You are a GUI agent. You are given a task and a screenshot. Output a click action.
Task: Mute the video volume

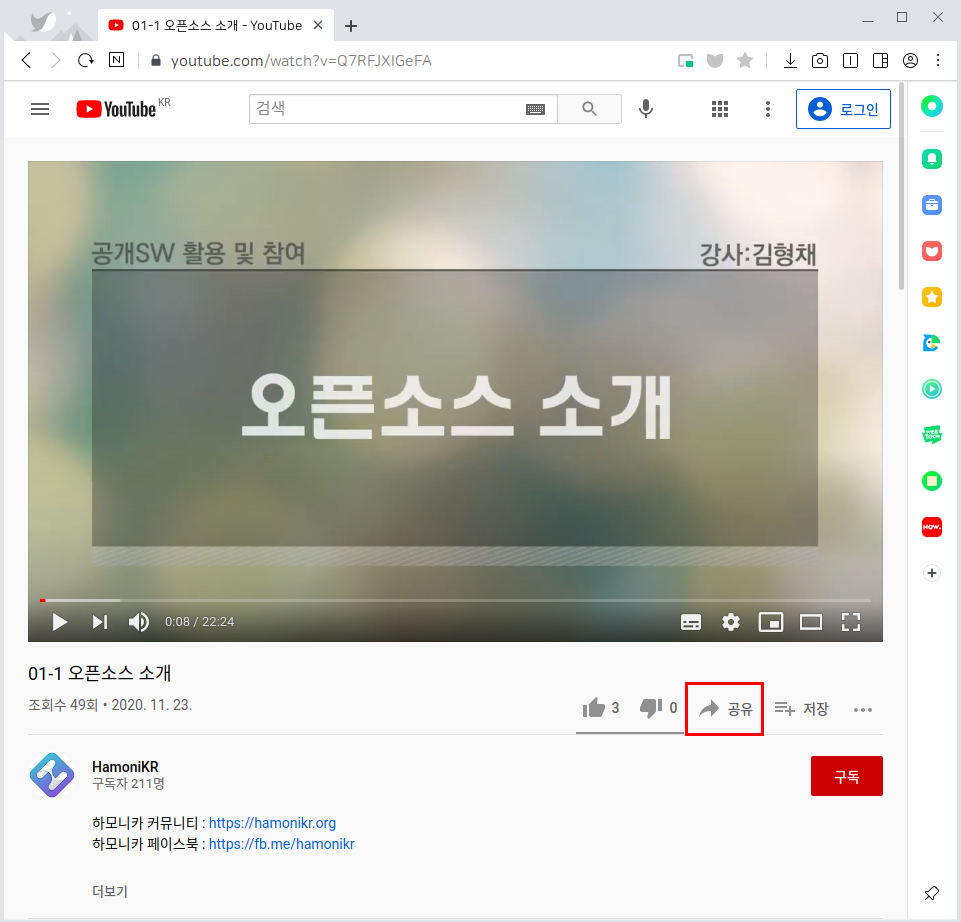pos(139,622)
